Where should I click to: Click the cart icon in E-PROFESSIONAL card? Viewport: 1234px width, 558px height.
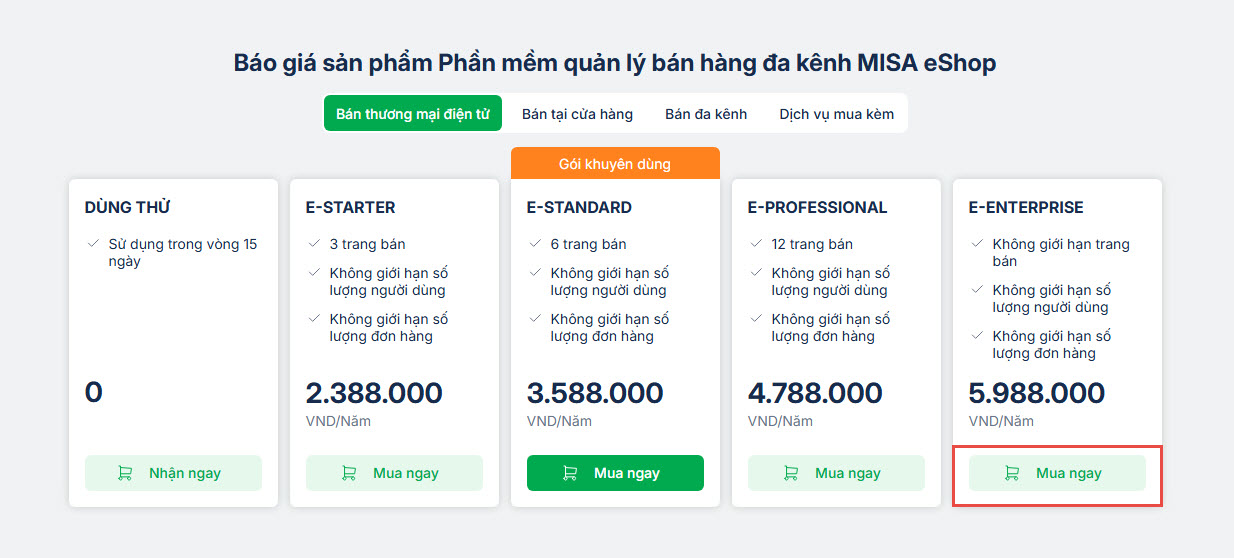(791, 473)
